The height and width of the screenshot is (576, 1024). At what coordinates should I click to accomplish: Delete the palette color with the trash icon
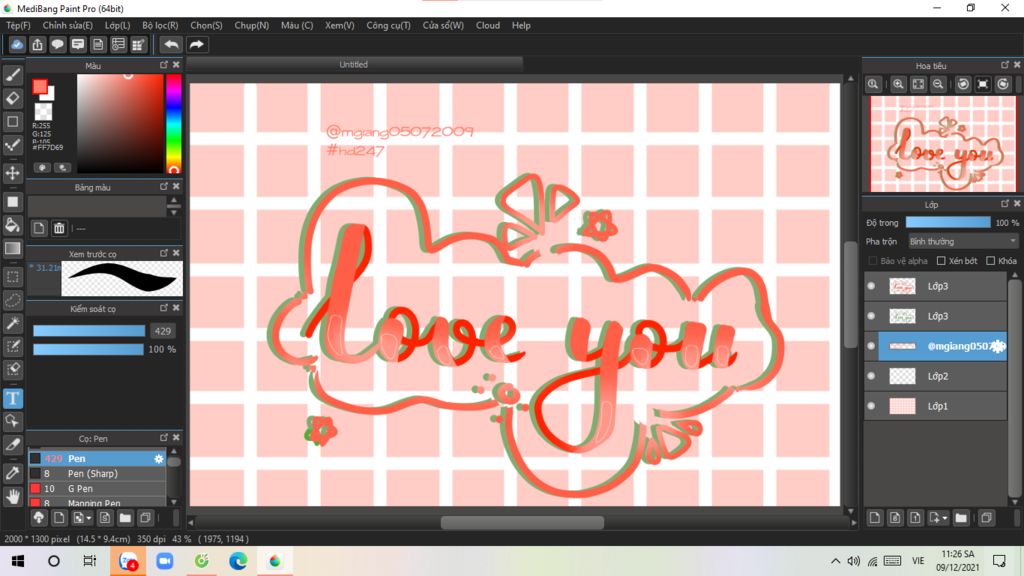coord(59,228)
